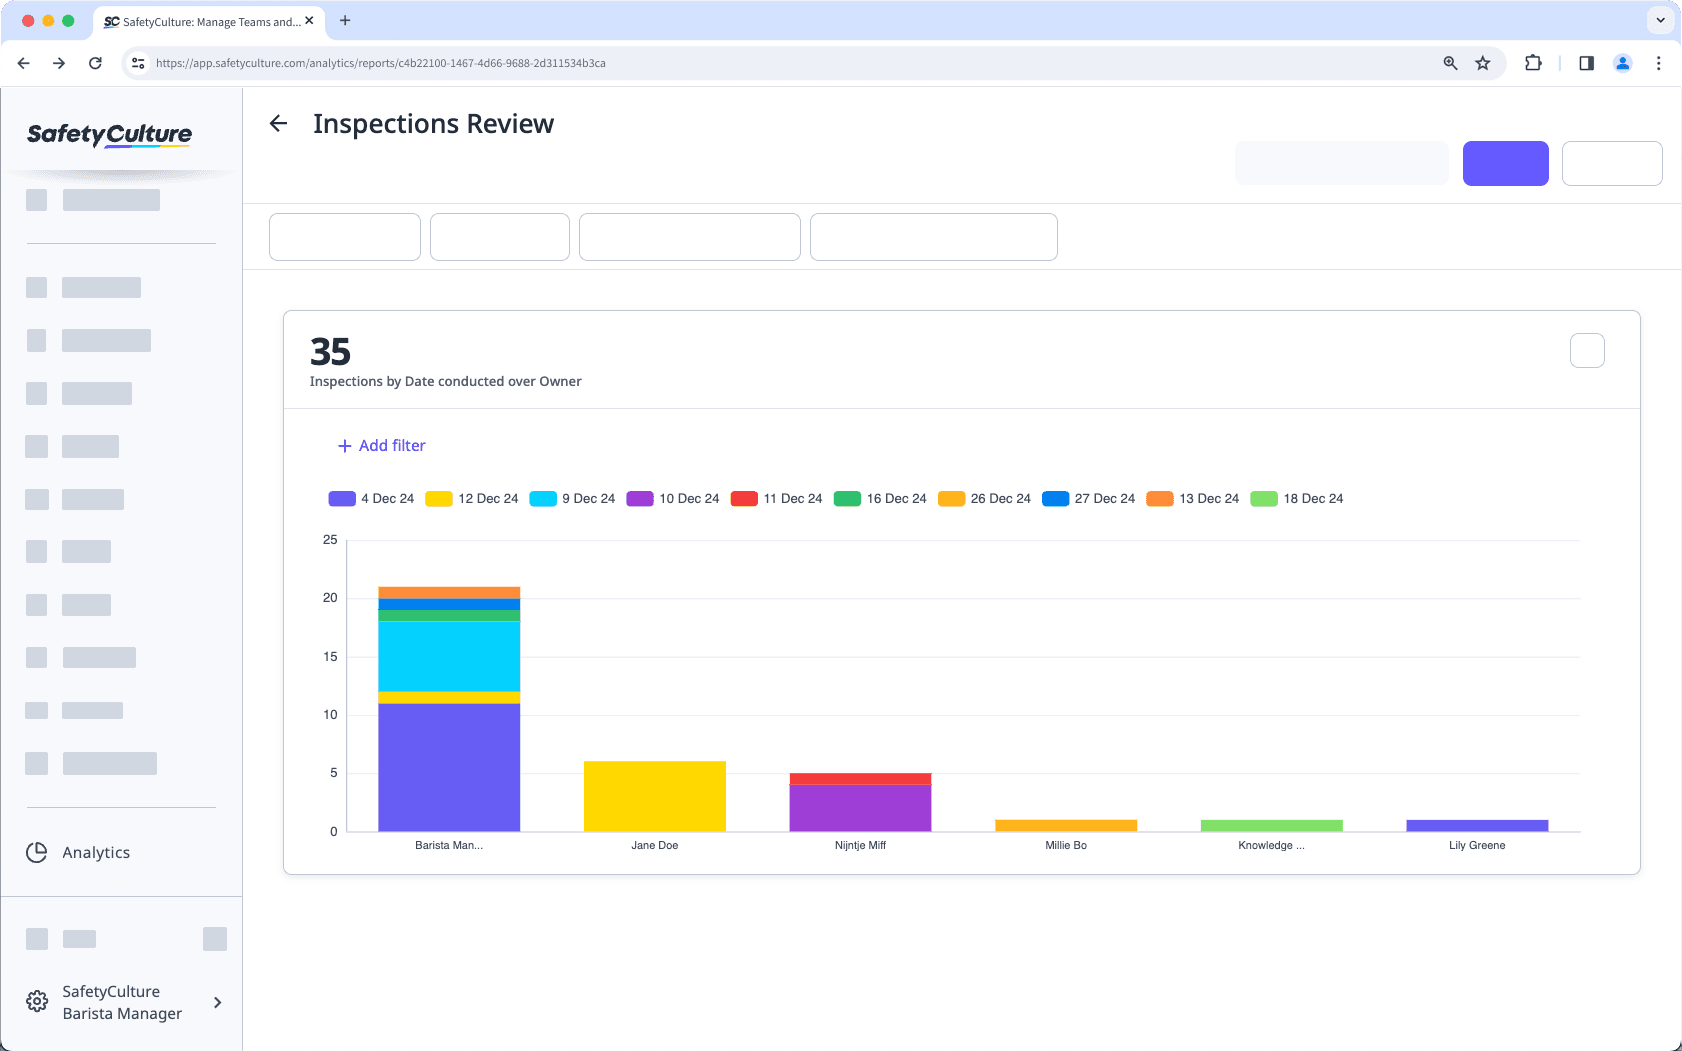Click the SafetyCulture logo in the sidebar
The width and height of the screenshot is (1682, 1051).
coord(108,135)
